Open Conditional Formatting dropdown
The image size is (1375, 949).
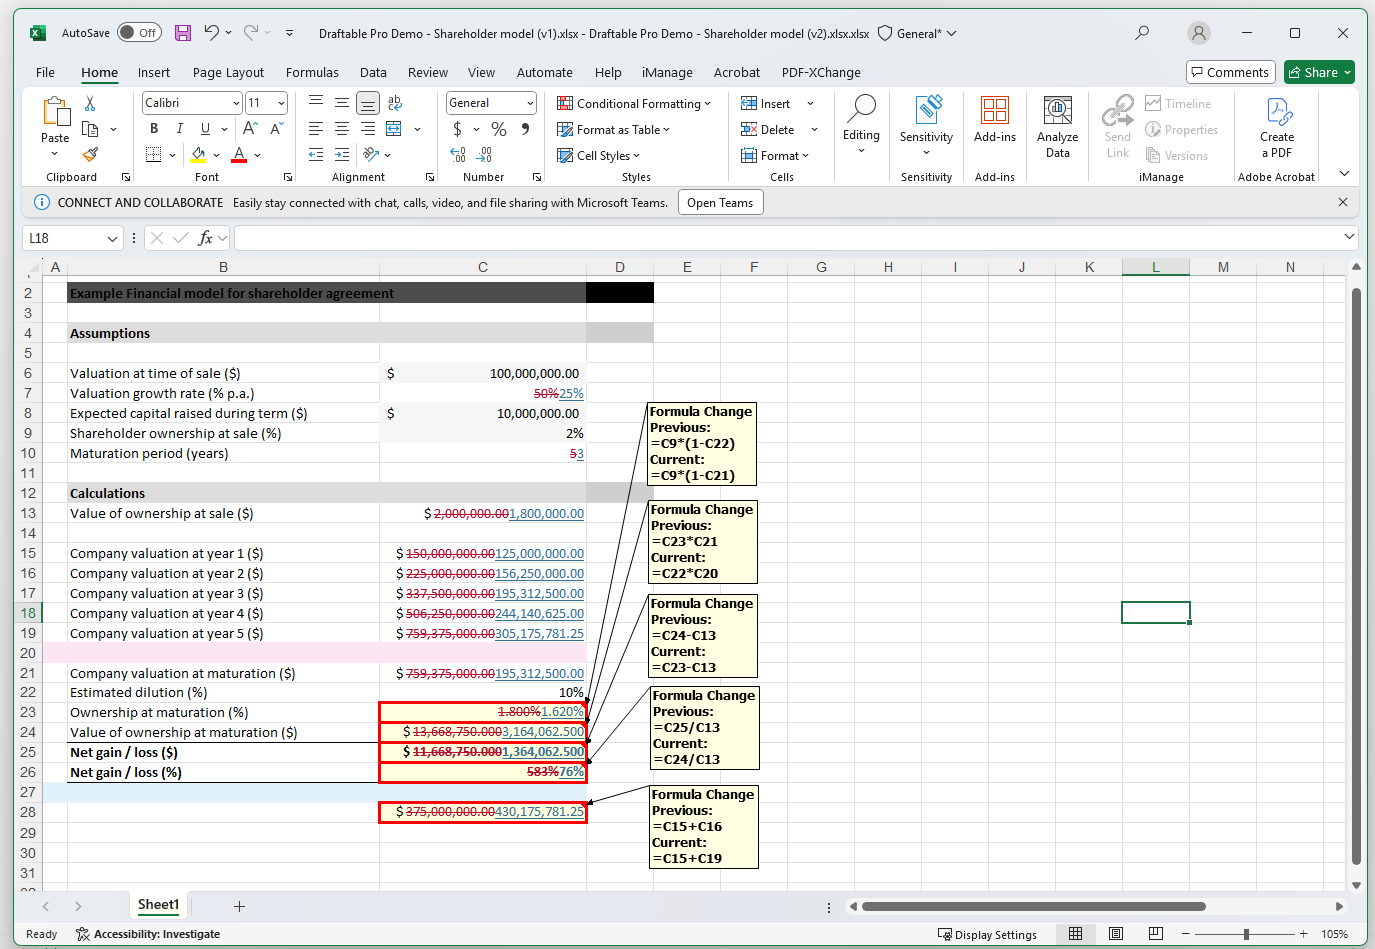[x=634, y=103]
